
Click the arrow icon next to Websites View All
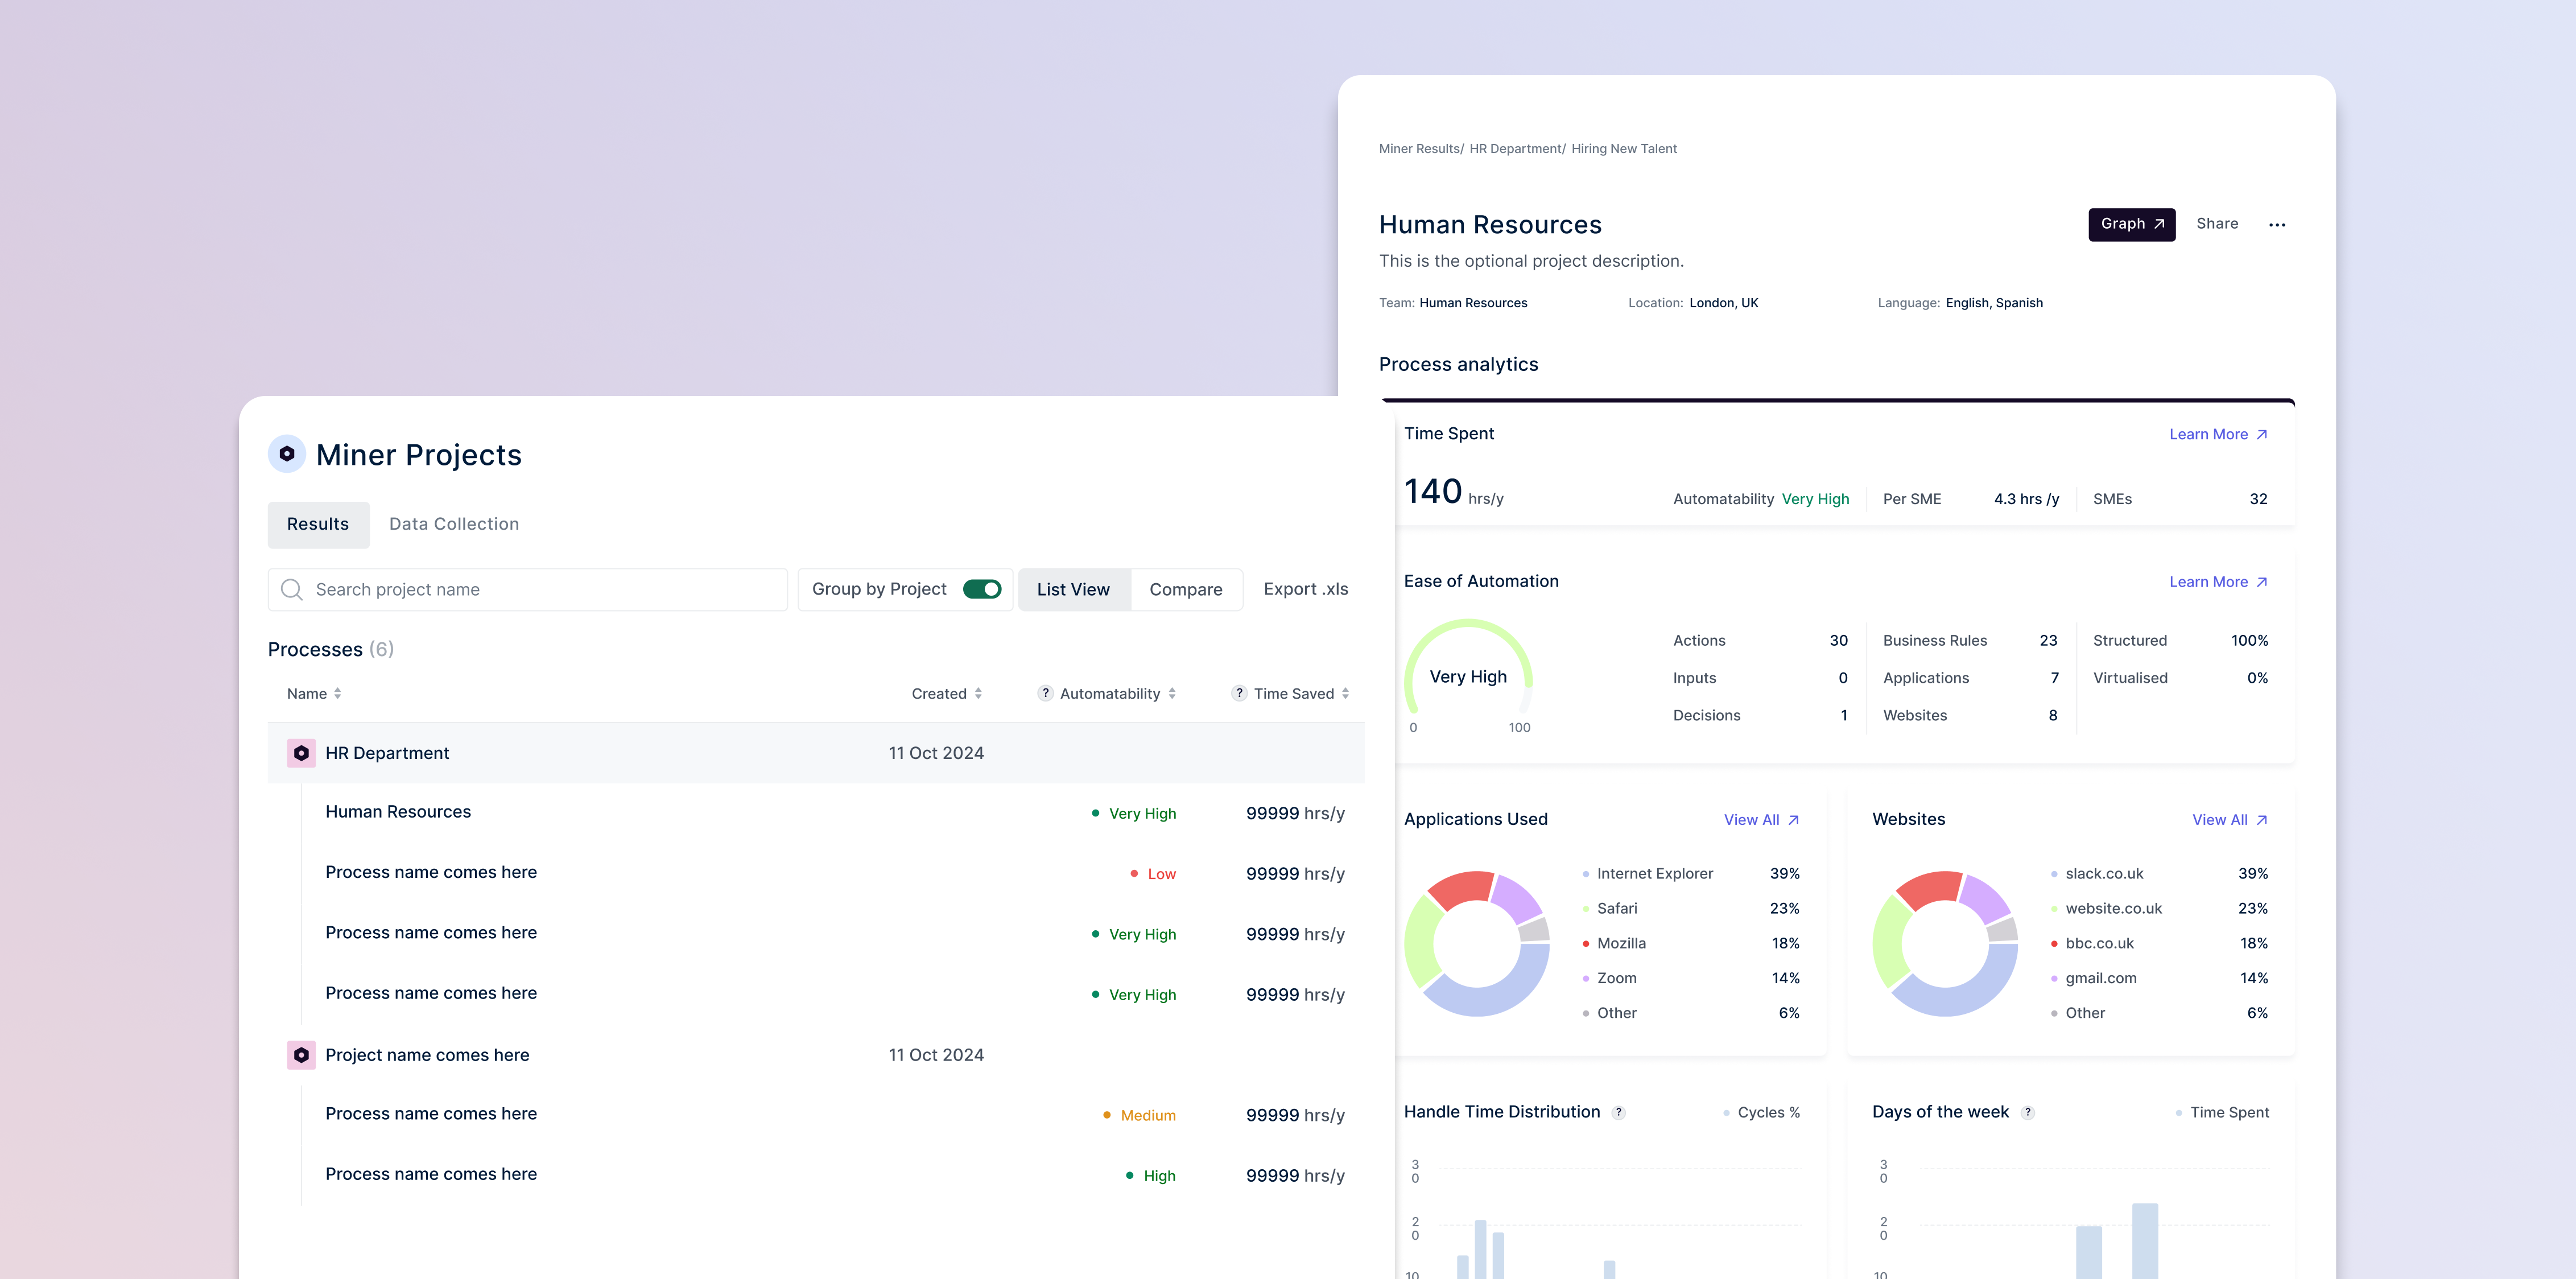[2262, 820]
